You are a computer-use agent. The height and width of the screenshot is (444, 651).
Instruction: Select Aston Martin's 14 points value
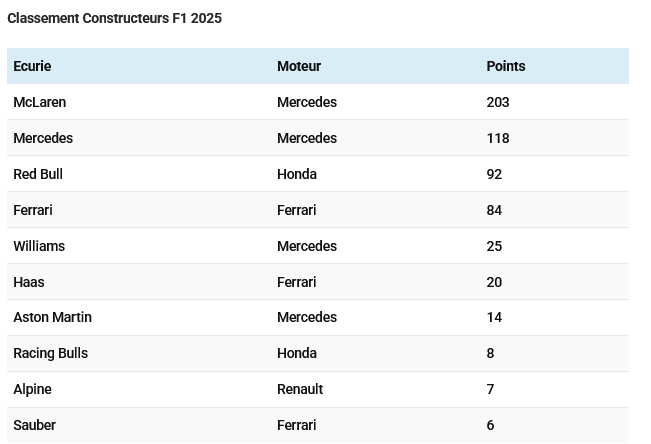[494, 317]
